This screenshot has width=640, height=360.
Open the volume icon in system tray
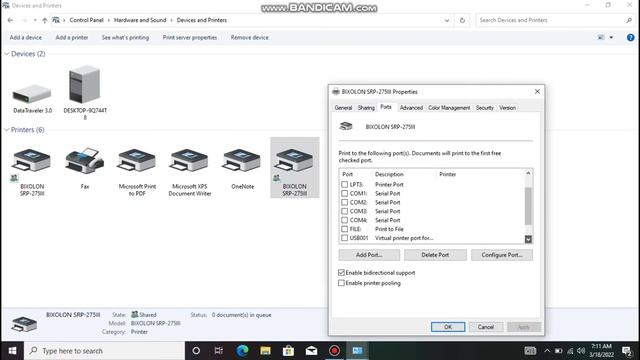click(581, 351)
